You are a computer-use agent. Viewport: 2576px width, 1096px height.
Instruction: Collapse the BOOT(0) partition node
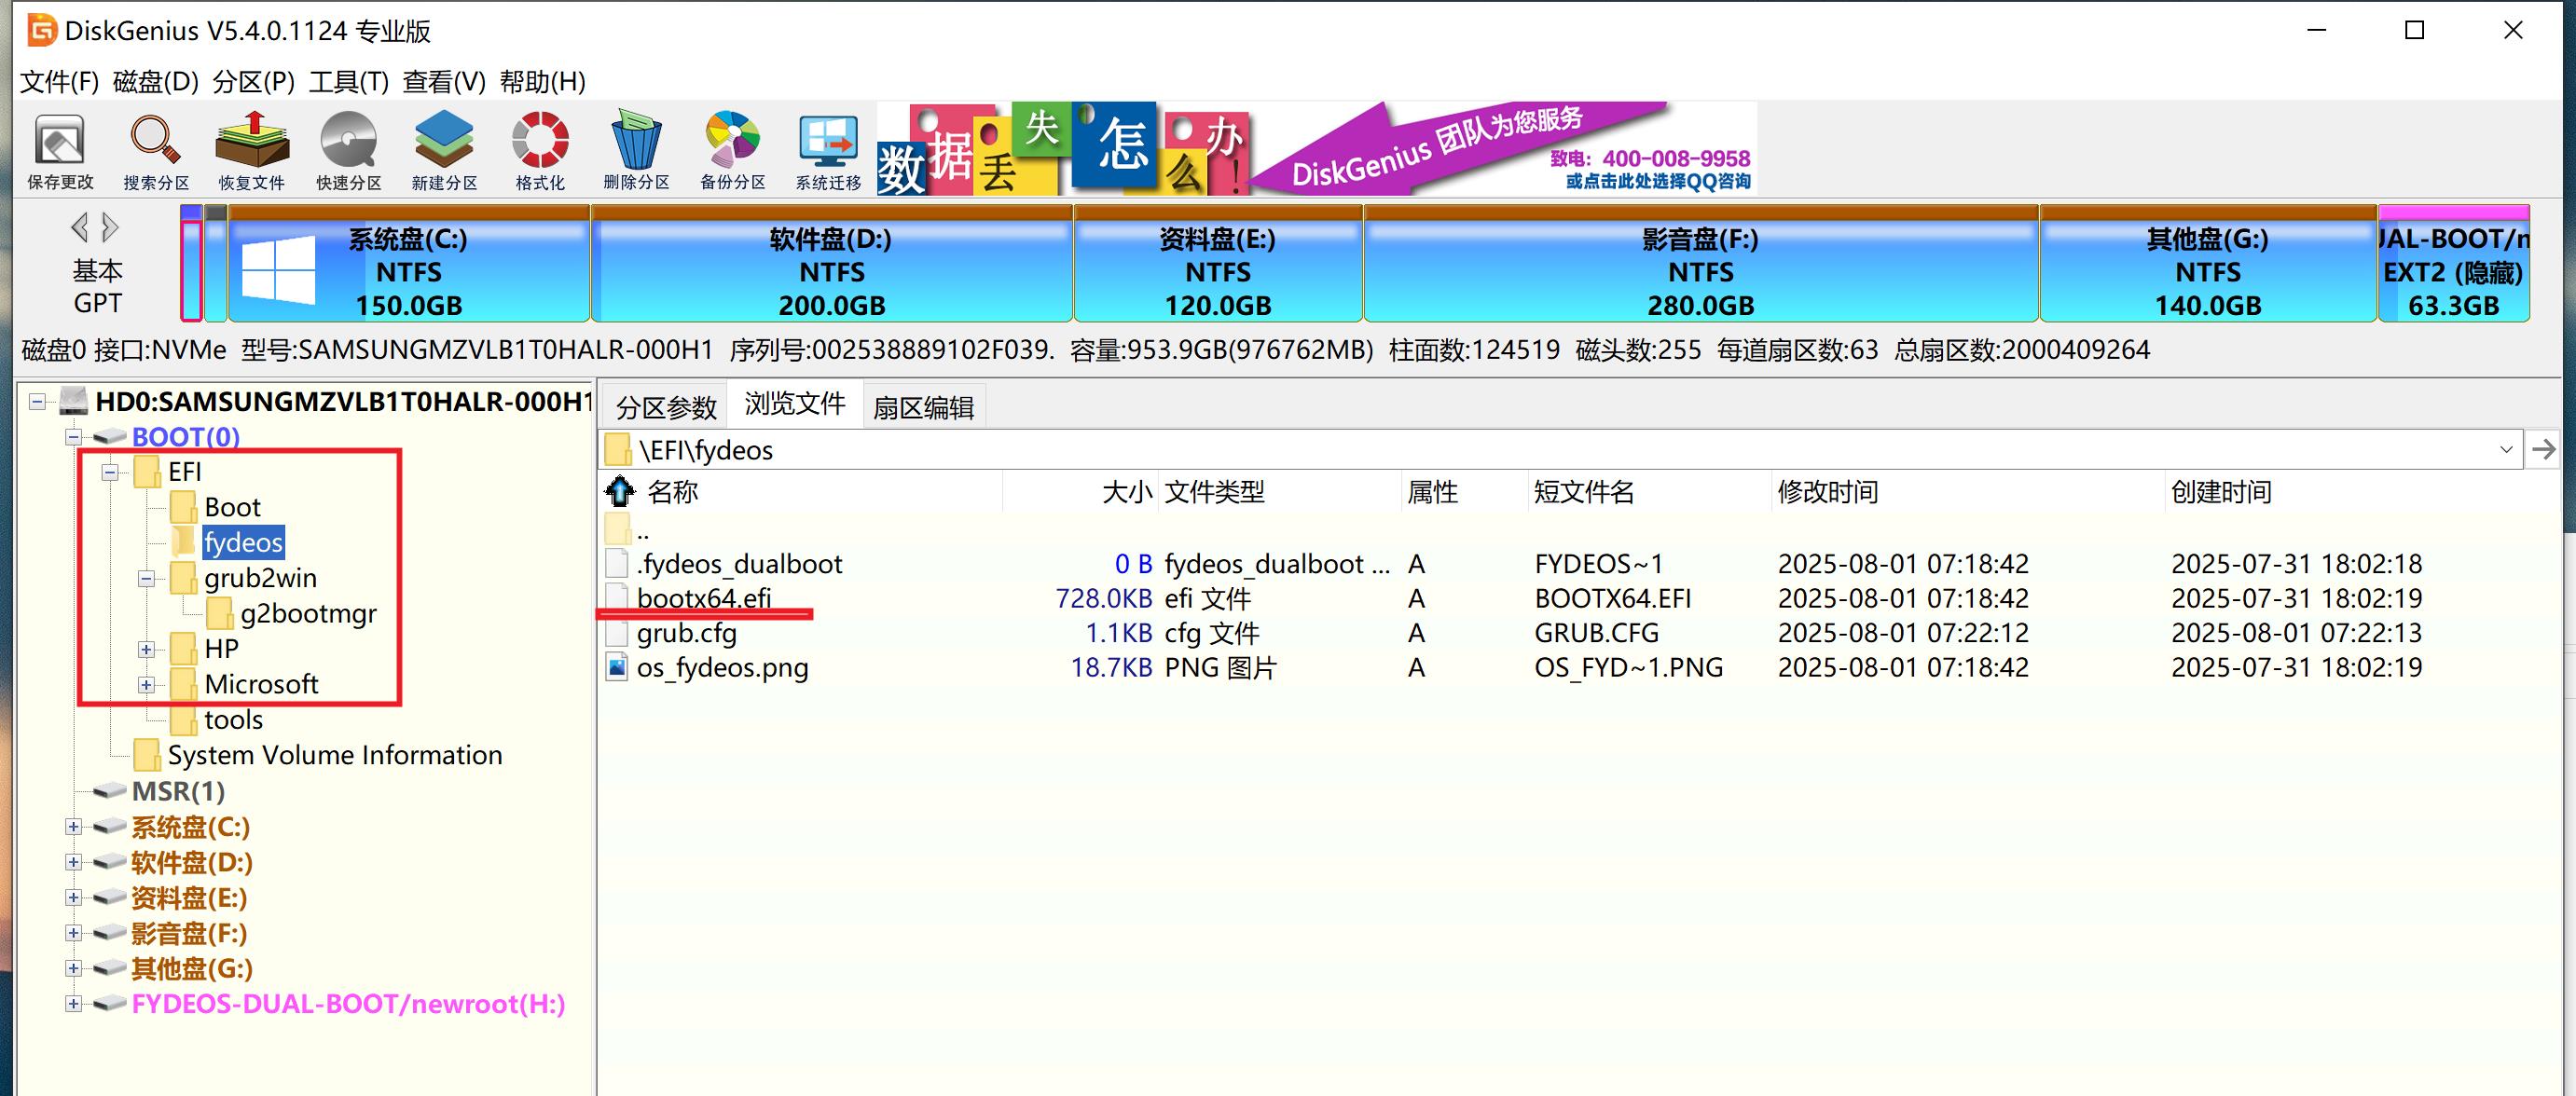click(73, 437)
